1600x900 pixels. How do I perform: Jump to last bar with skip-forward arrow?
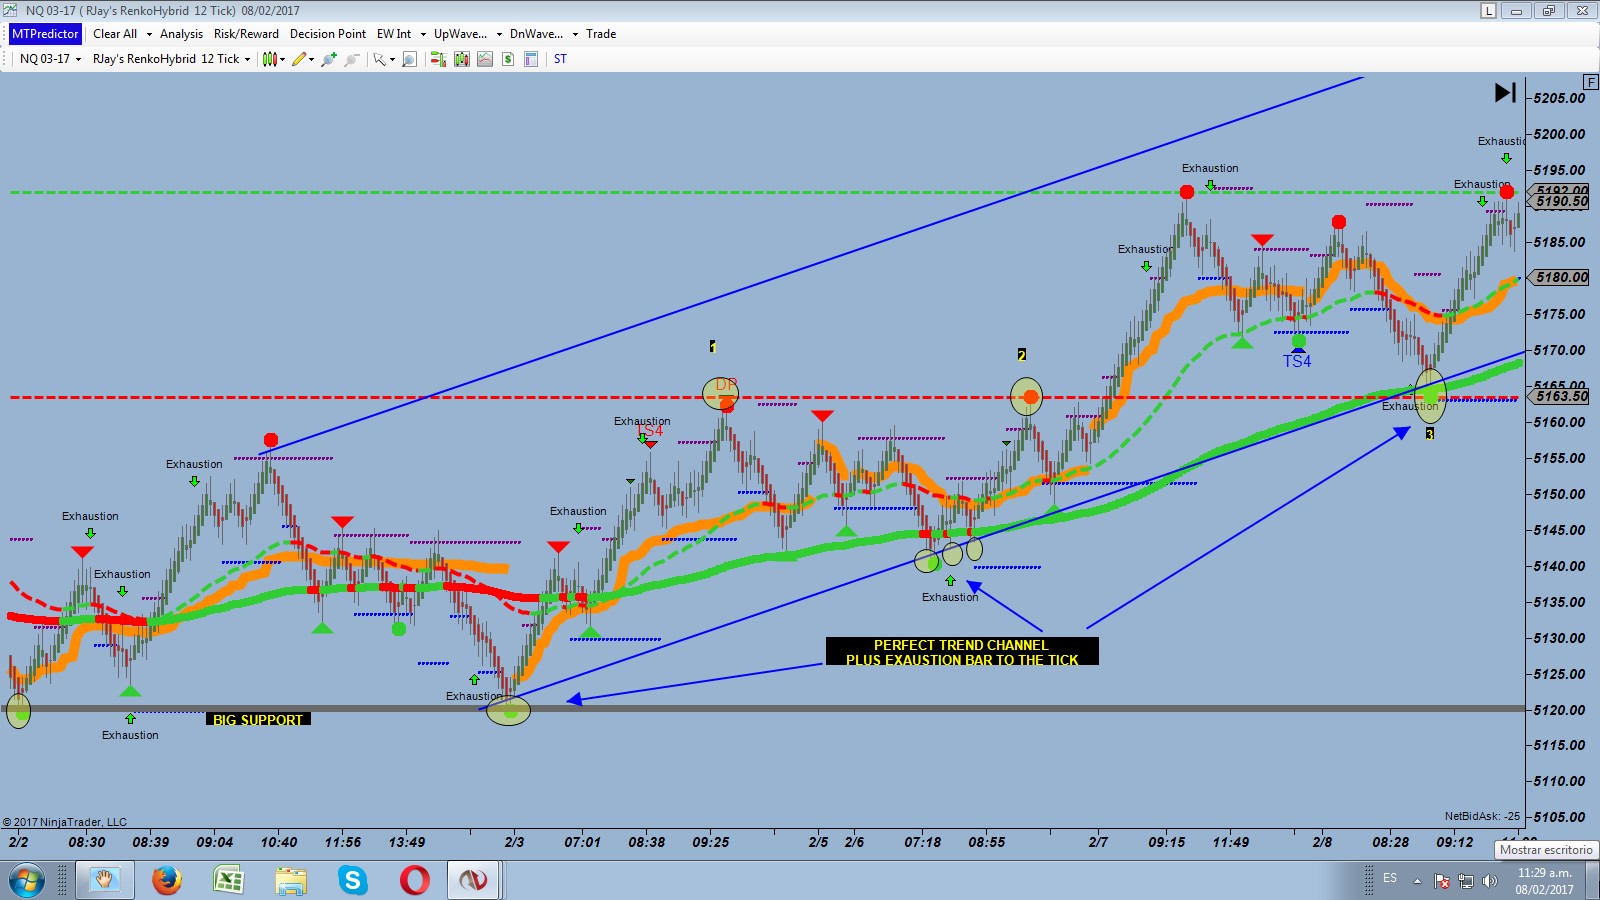[x=1505, y=93]
